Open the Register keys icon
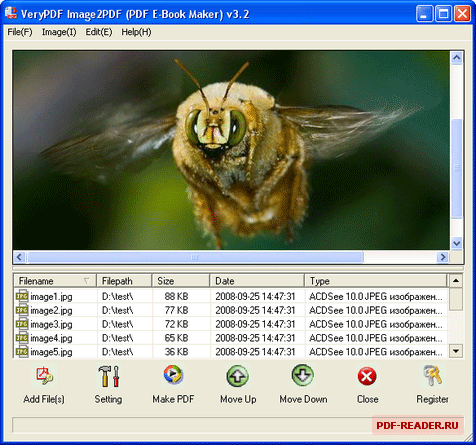The image size is (476, 445). coord(433,376)
